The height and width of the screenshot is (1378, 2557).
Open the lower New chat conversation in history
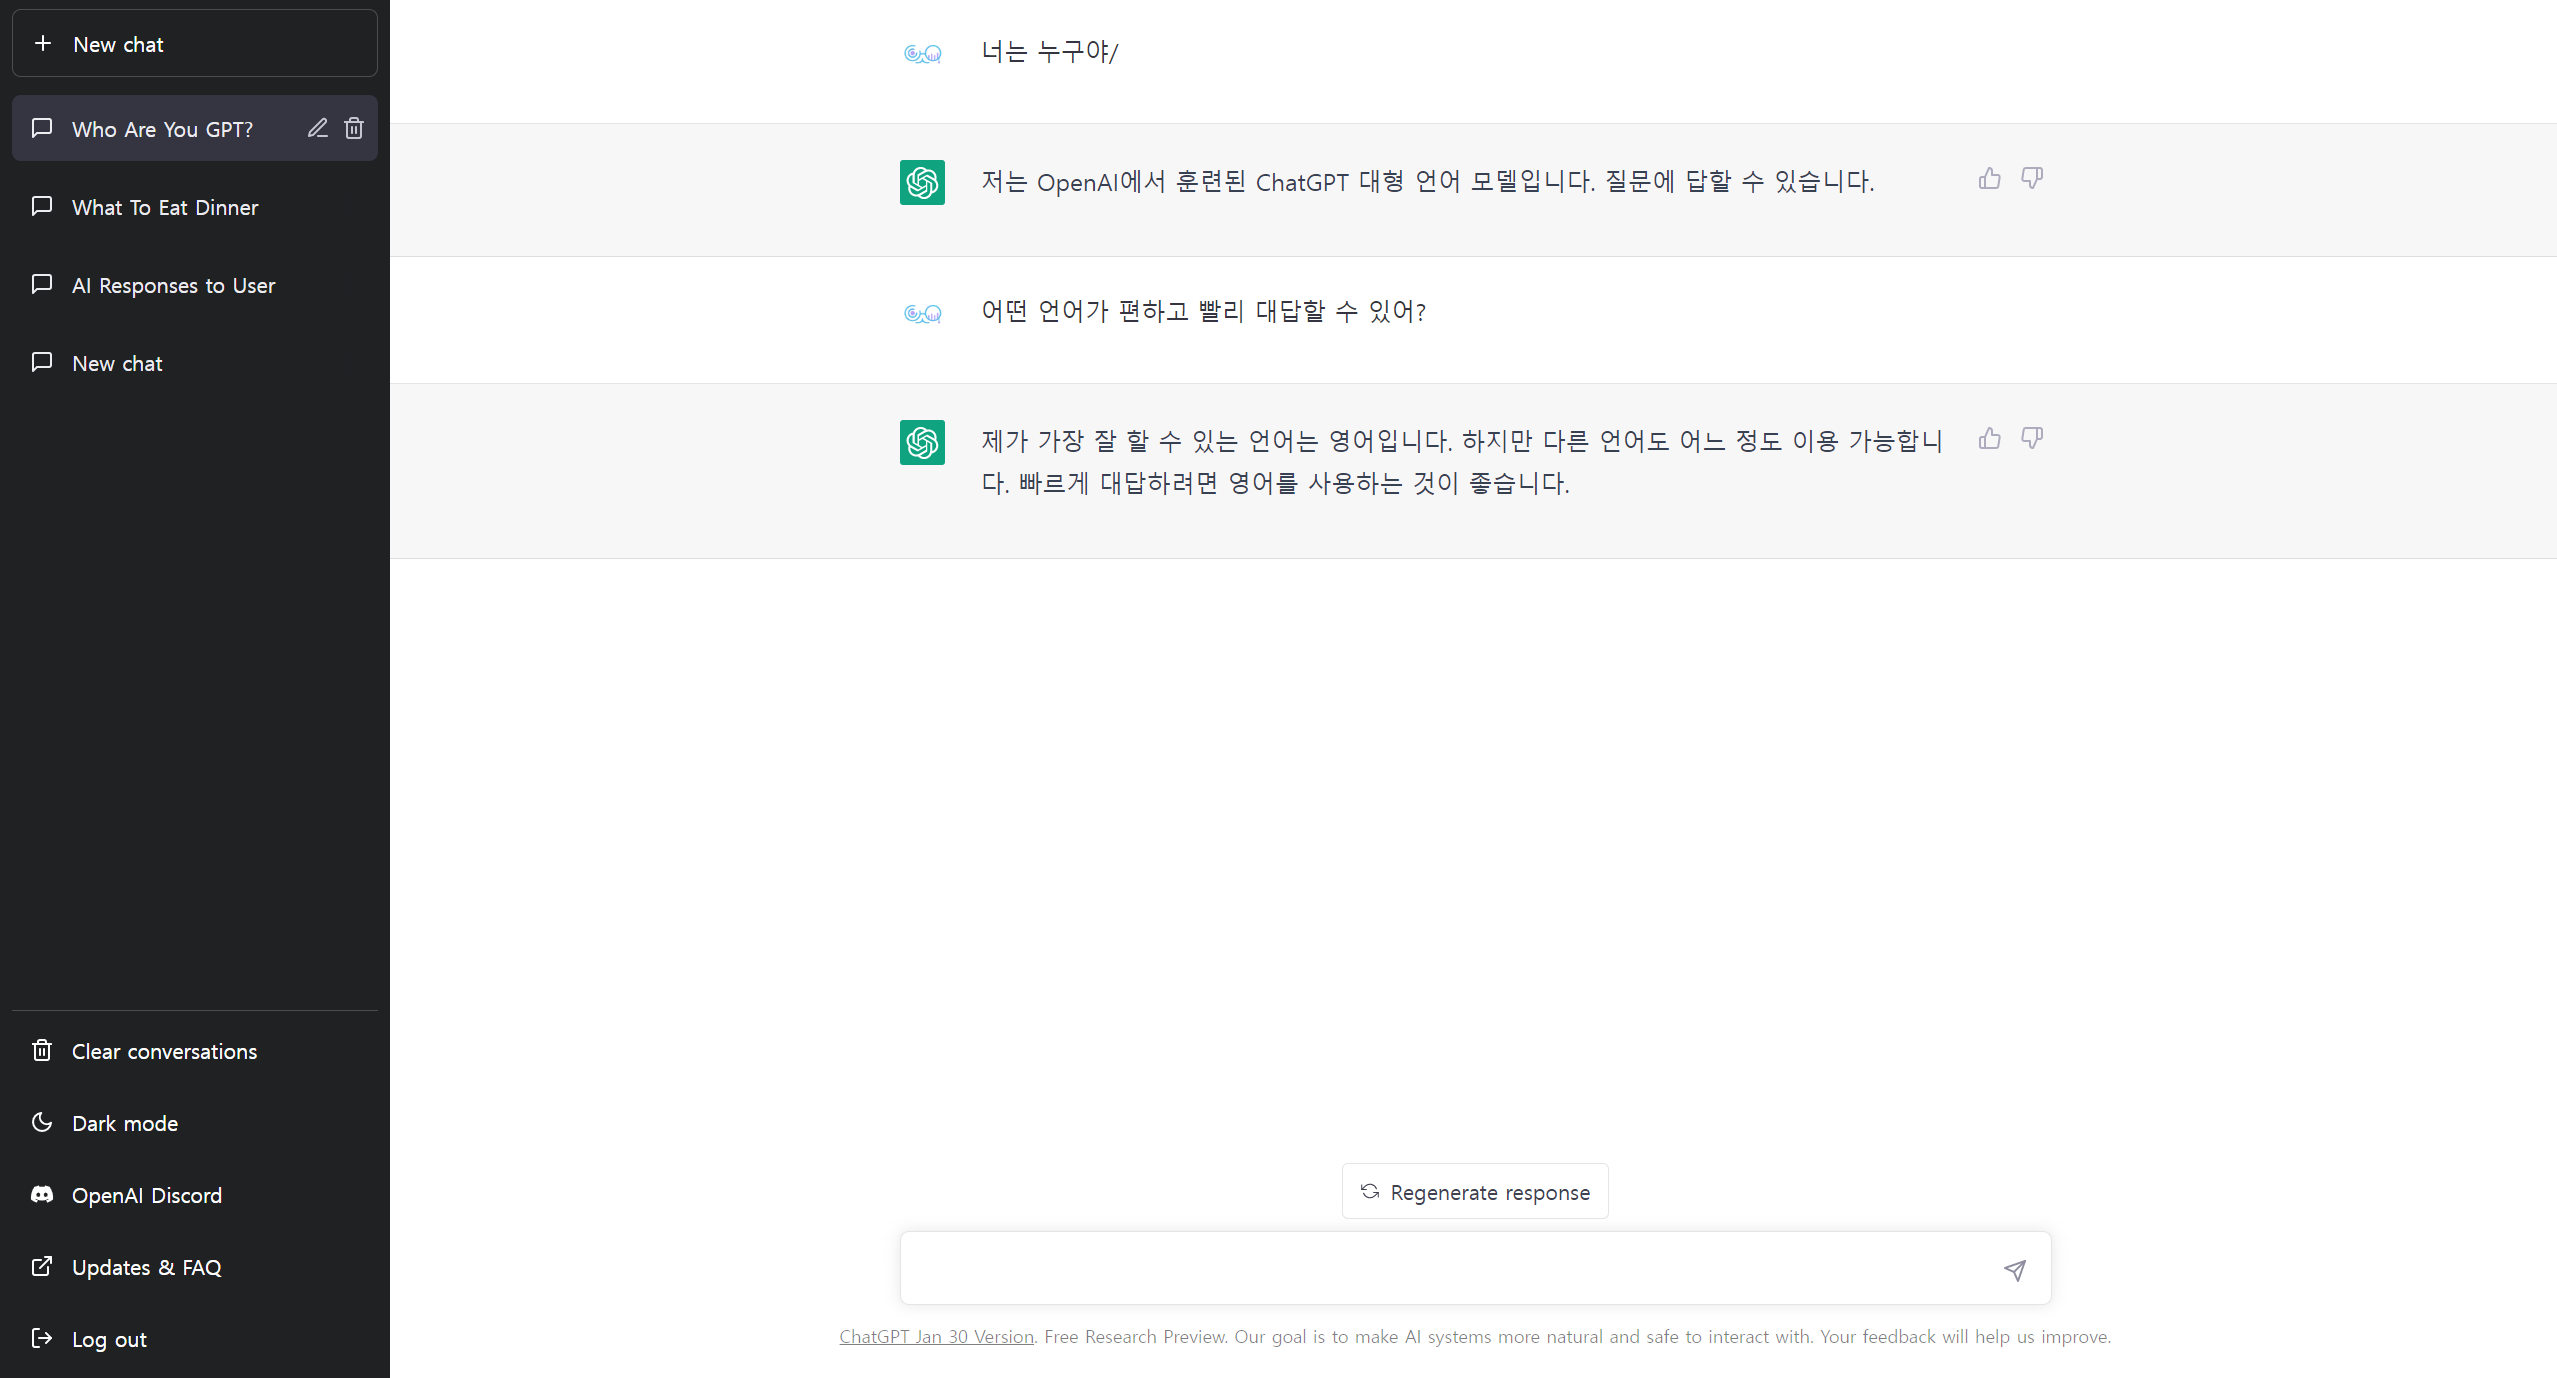(117, 363)
